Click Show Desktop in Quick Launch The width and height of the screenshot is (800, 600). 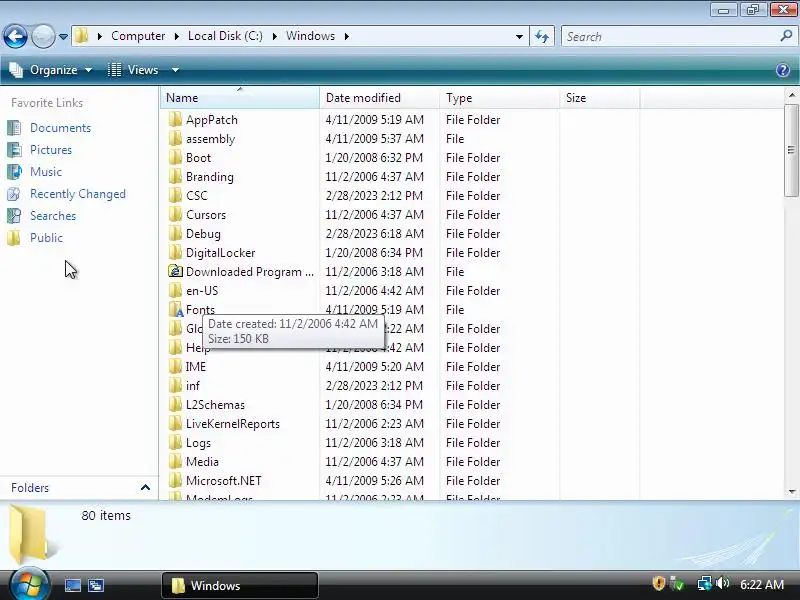(72, 585)
